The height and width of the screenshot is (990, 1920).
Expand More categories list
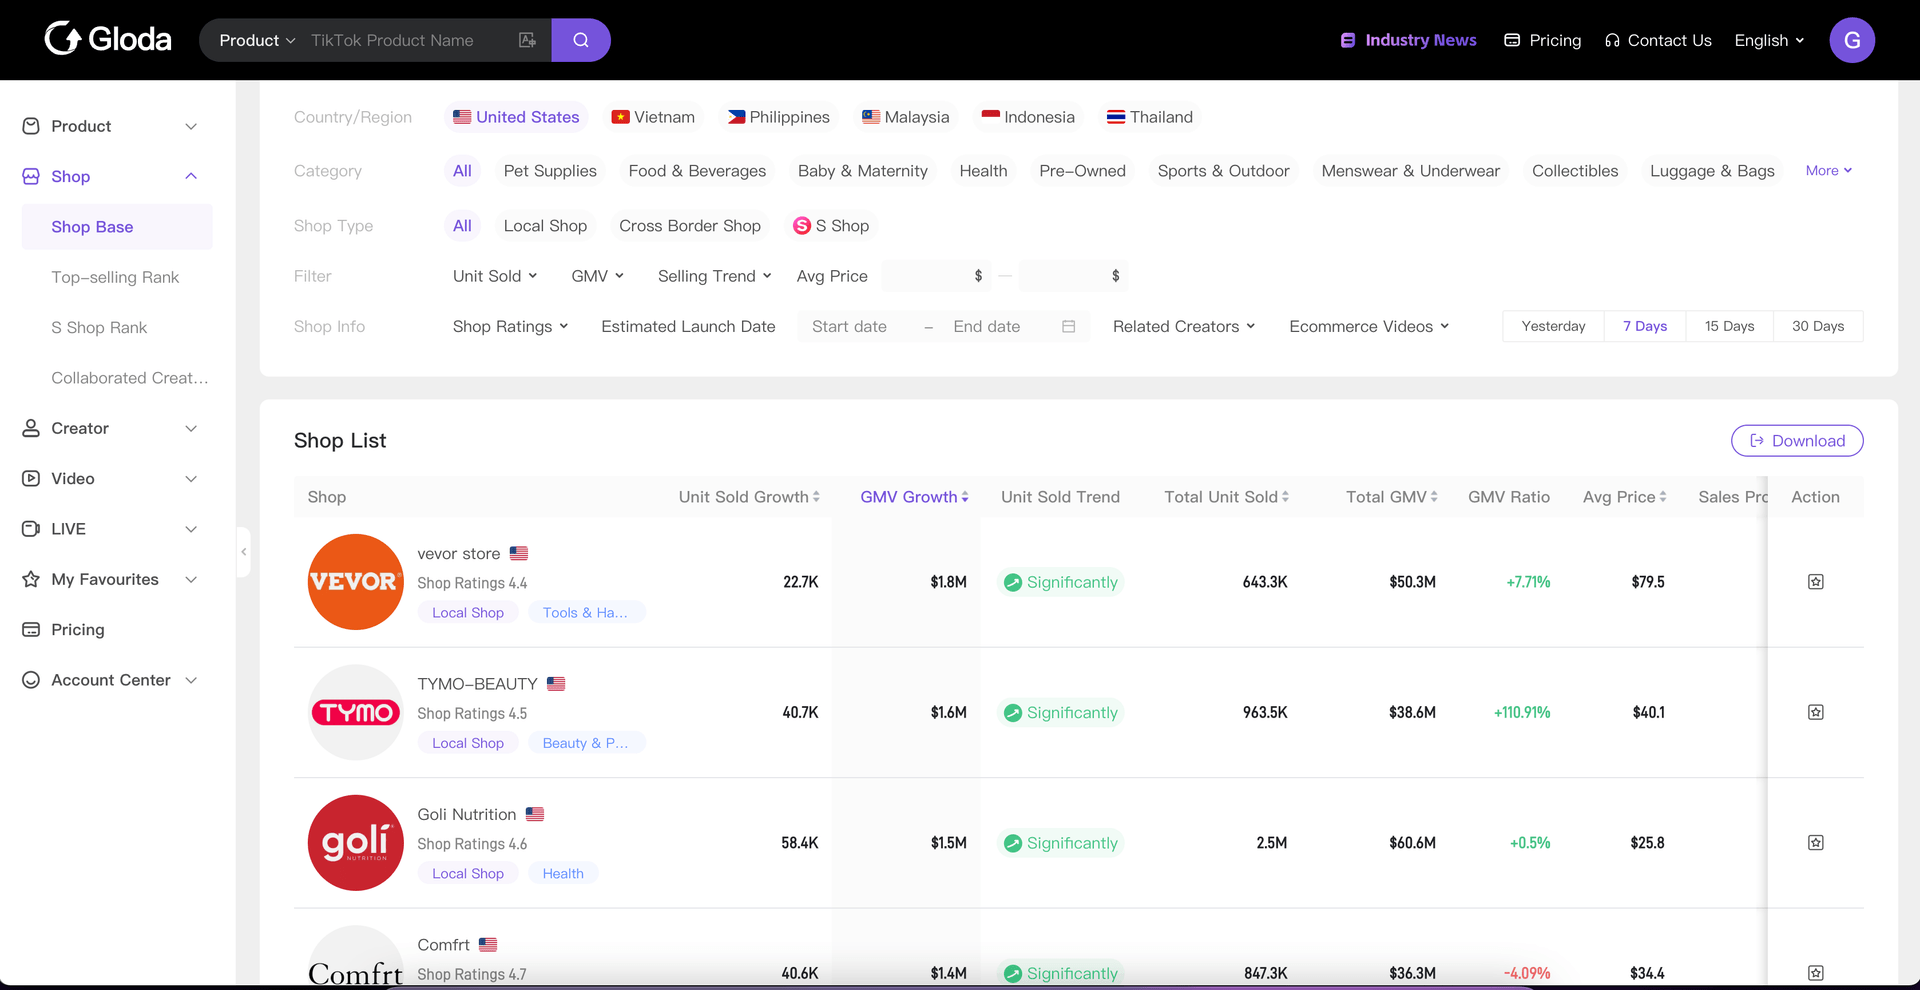(x=1828, y=171)
